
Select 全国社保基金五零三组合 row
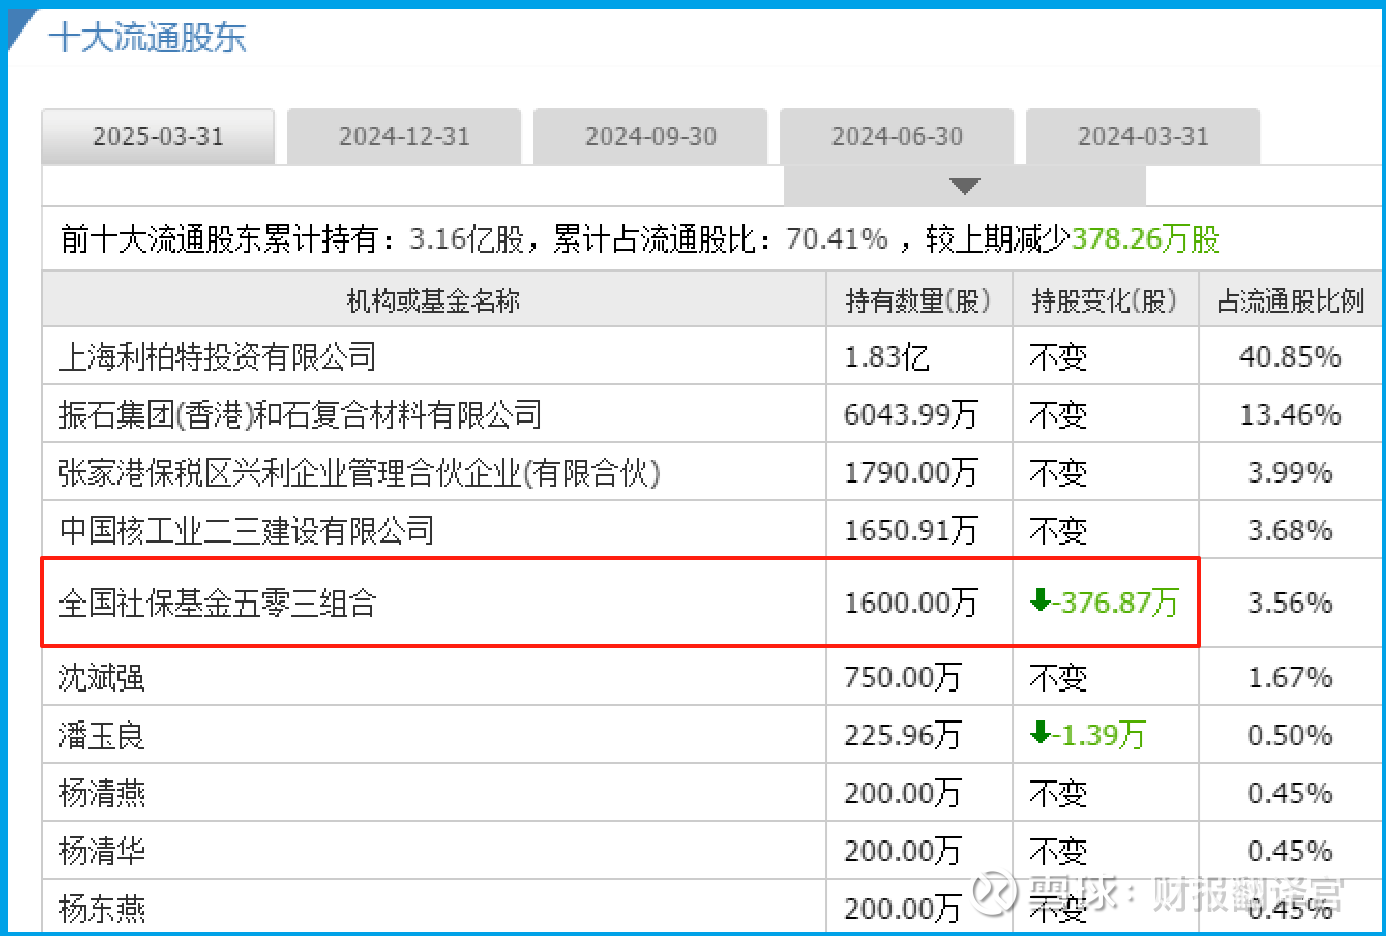[620, 602]
